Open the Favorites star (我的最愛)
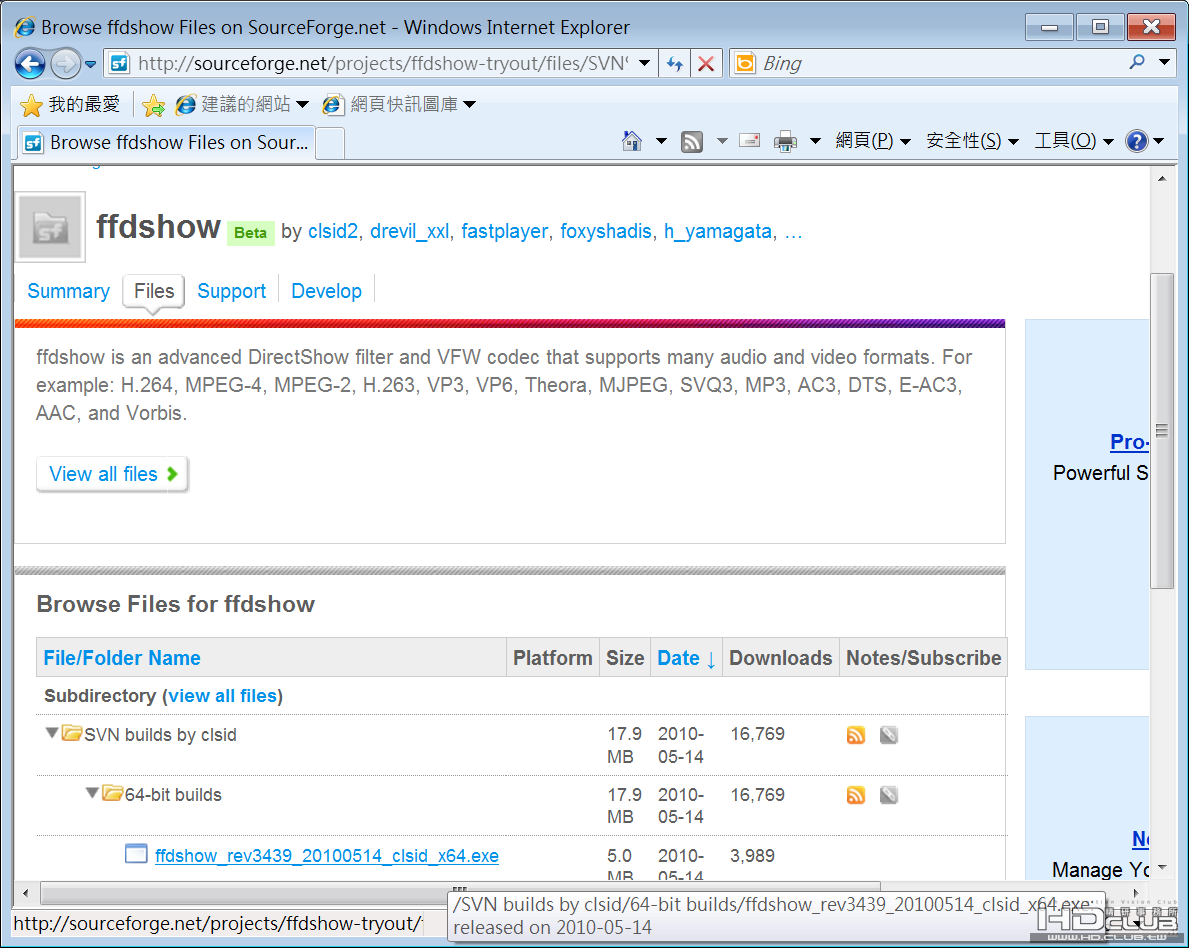The width and height of the screenshot is (1189, 948). tap(69, 105)
